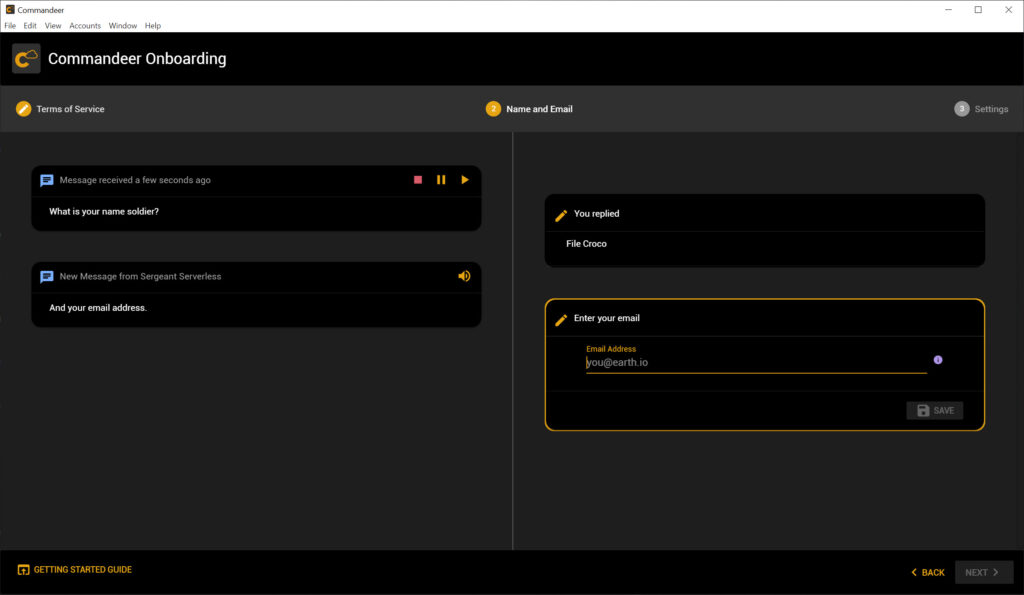The height and width of the screenshot is (595, 1024).
Task: Click 'And your email address.' message text
Action: 98,308
